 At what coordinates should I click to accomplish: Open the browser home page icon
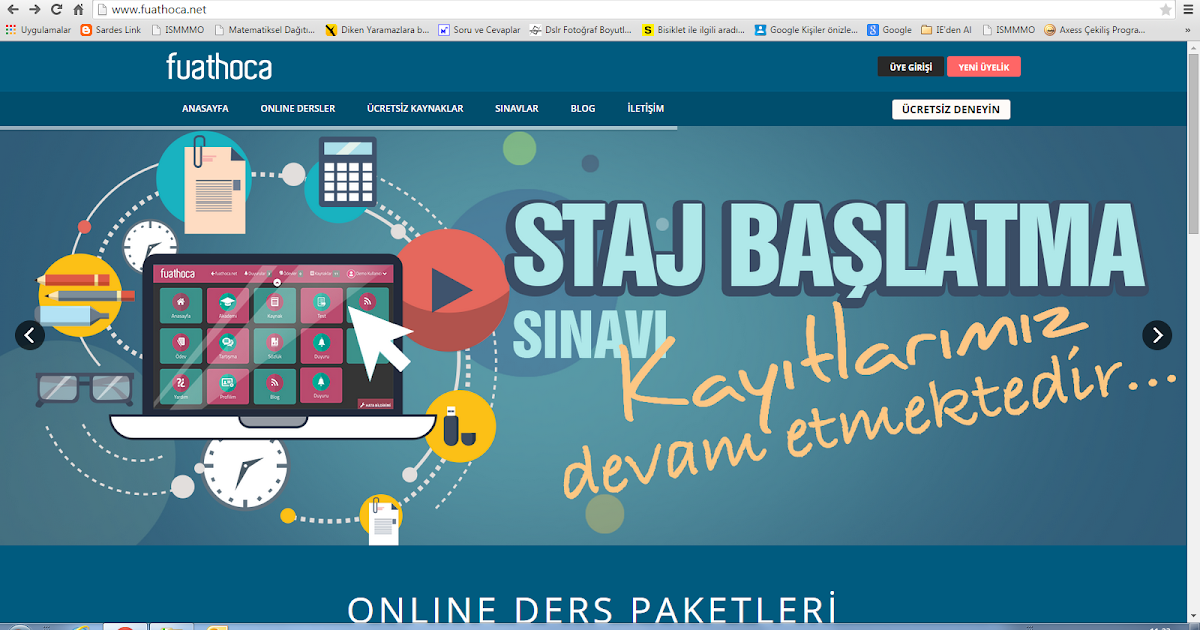[78, 9]
